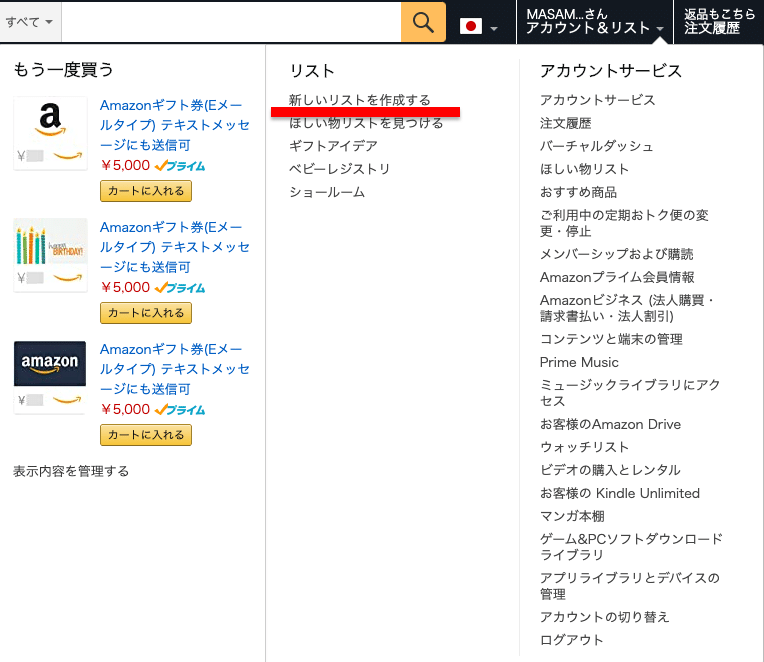Open アカウントサービス link under the heading
The image size is (764, 662).
click(597, 100)
